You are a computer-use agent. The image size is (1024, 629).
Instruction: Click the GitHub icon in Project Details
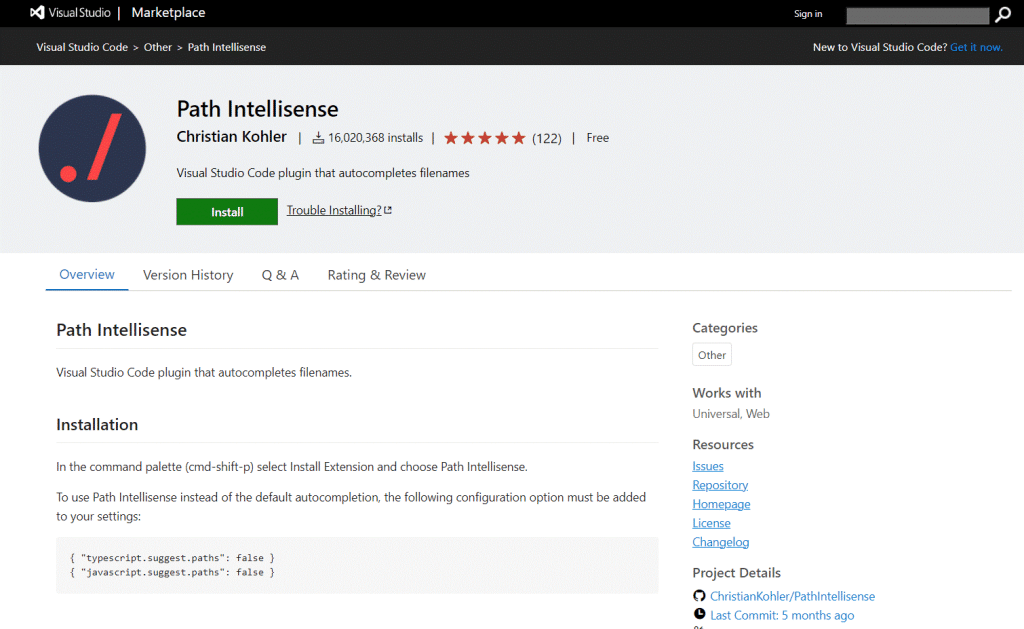tap(699, 596)
